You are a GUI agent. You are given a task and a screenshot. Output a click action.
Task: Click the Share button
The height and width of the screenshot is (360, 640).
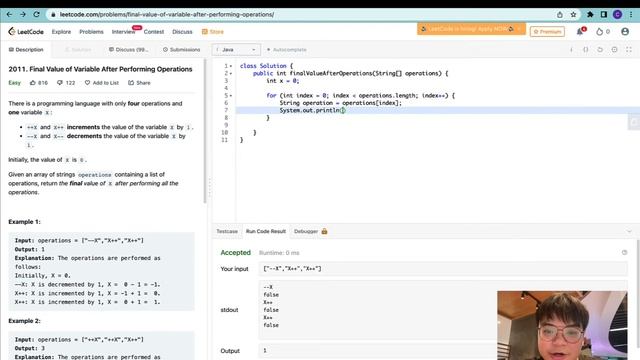(139, 82)
